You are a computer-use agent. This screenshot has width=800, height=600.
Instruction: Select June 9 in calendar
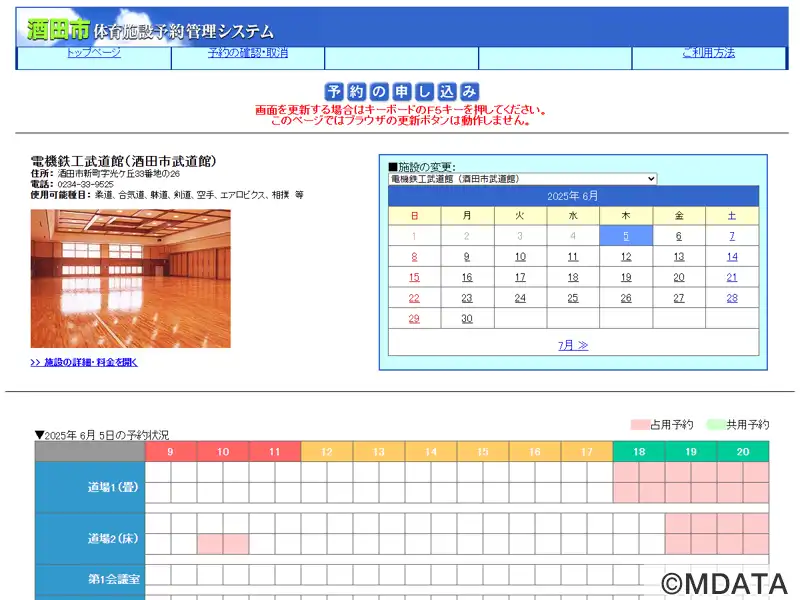467,257
